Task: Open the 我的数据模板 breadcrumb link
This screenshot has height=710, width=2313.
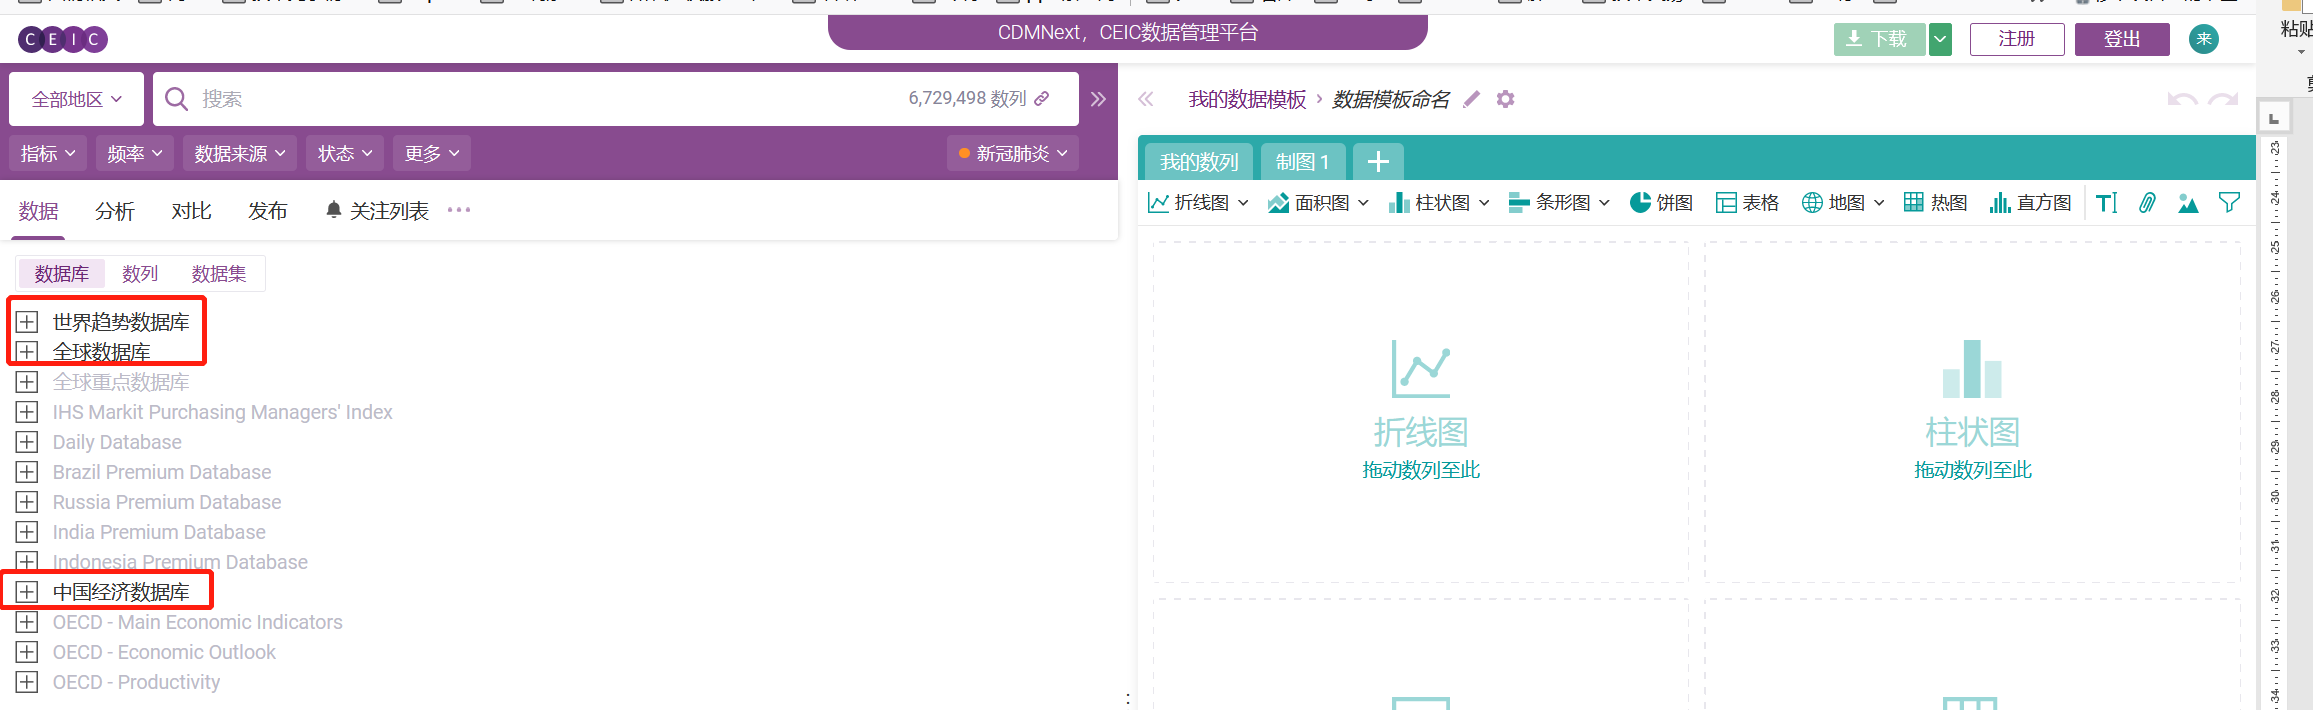Action: (x=1247, y=99)
